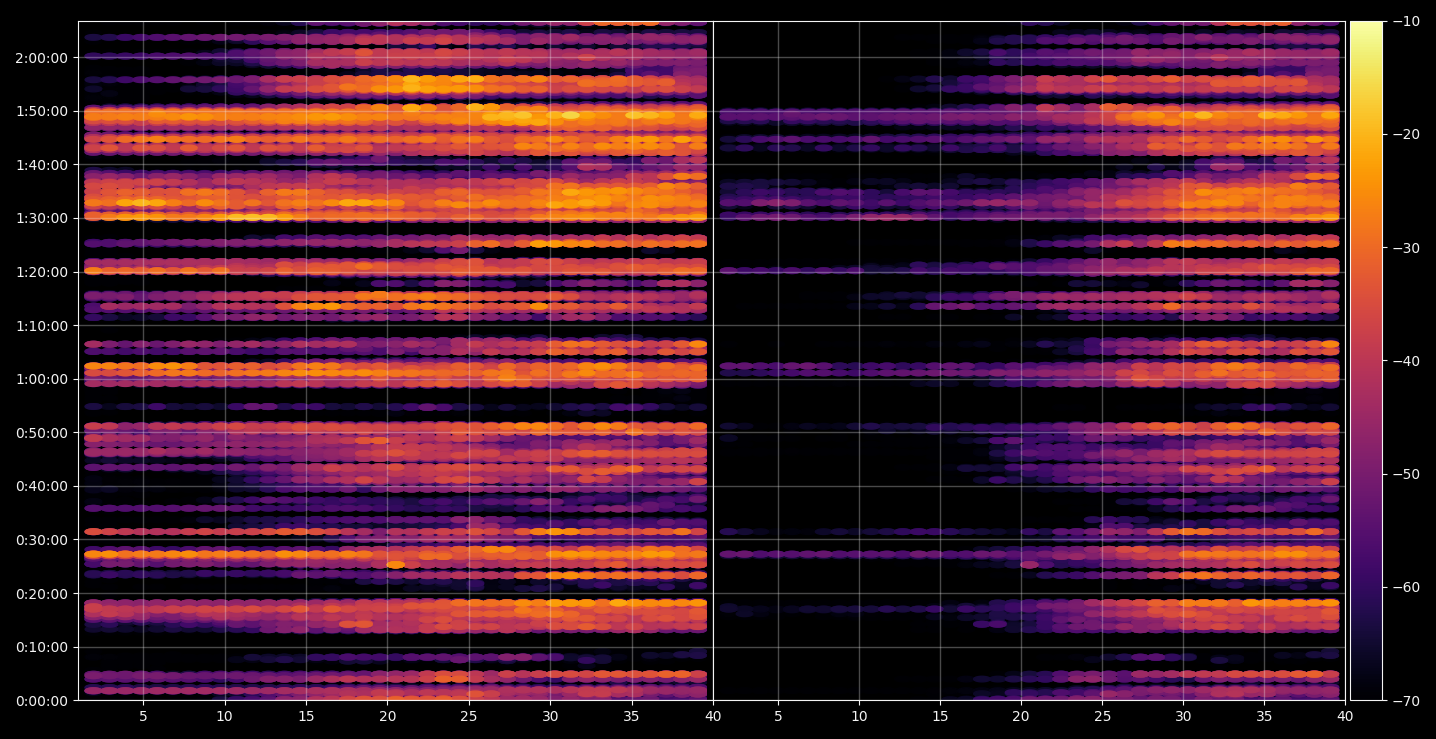Click the −50 colorbar tick label
Viewport: 1436px width, 739px height.
click(1405, 474)
